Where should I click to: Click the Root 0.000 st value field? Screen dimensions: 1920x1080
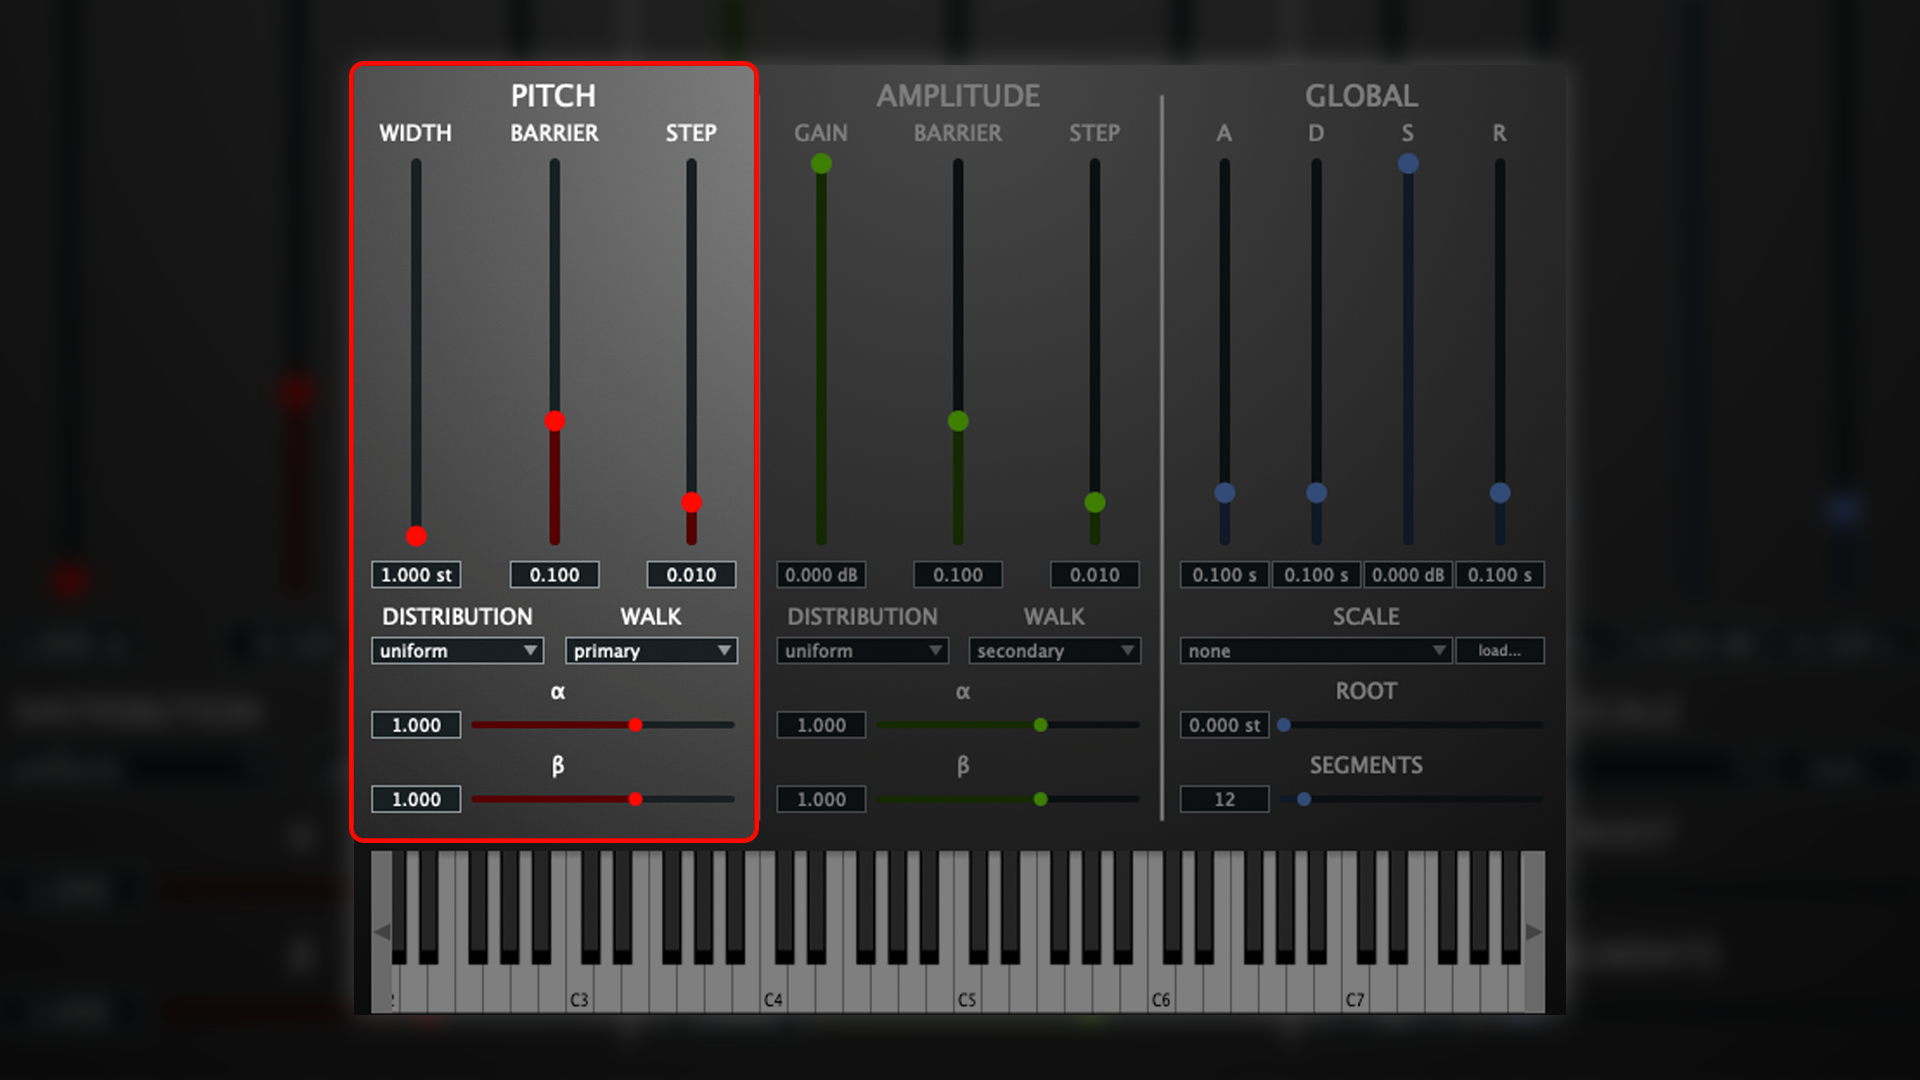(x=1224, y=725)
